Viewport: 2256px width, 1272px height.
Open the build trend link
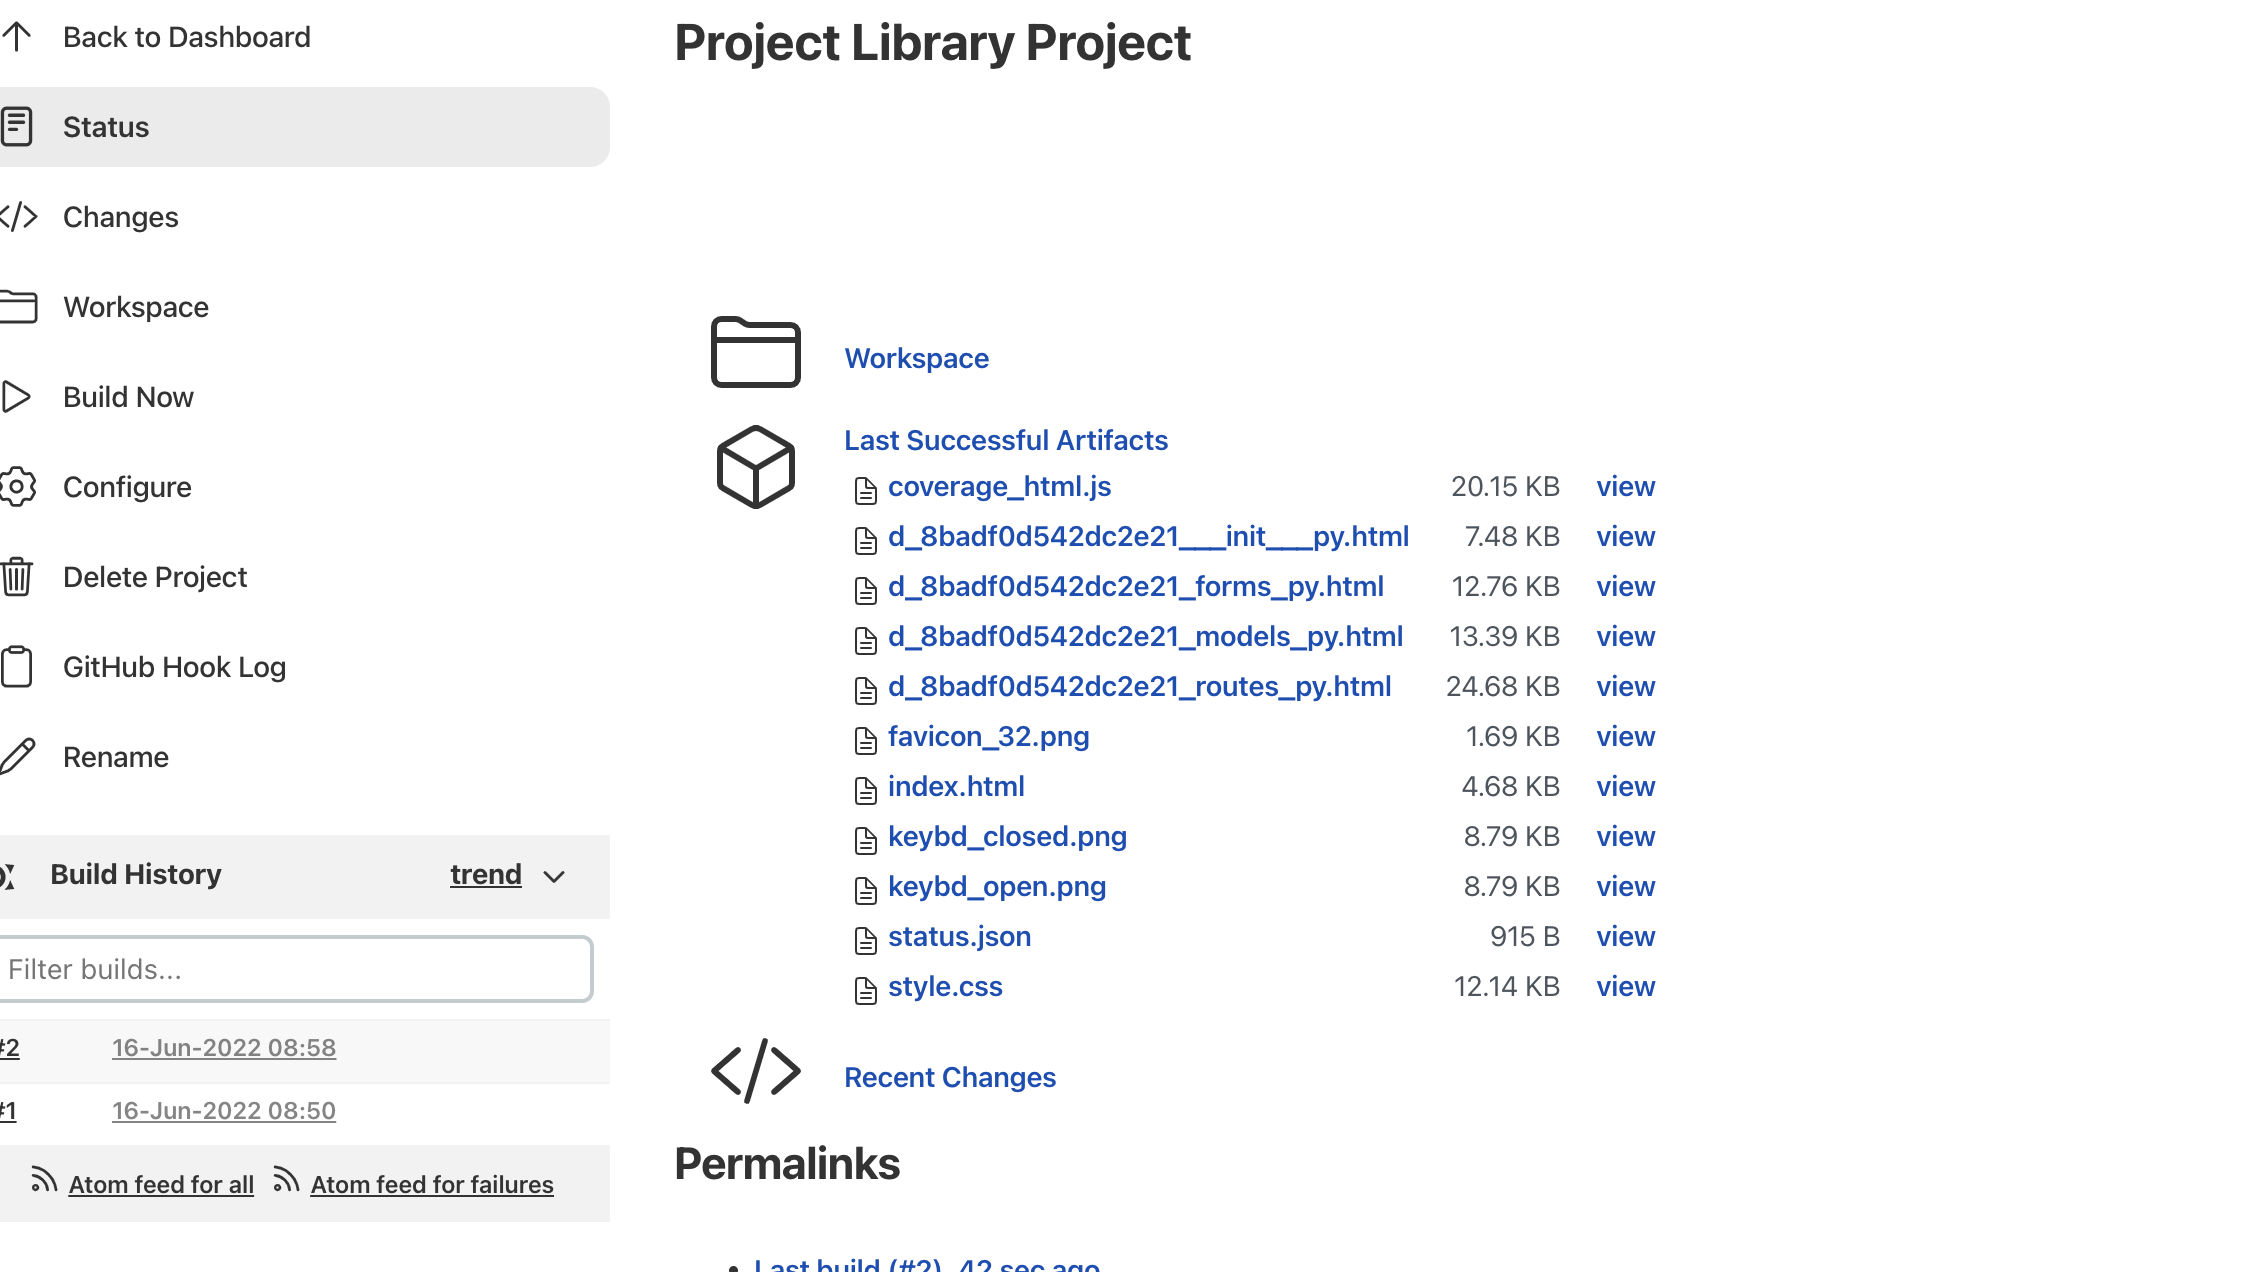pos(486,875)
